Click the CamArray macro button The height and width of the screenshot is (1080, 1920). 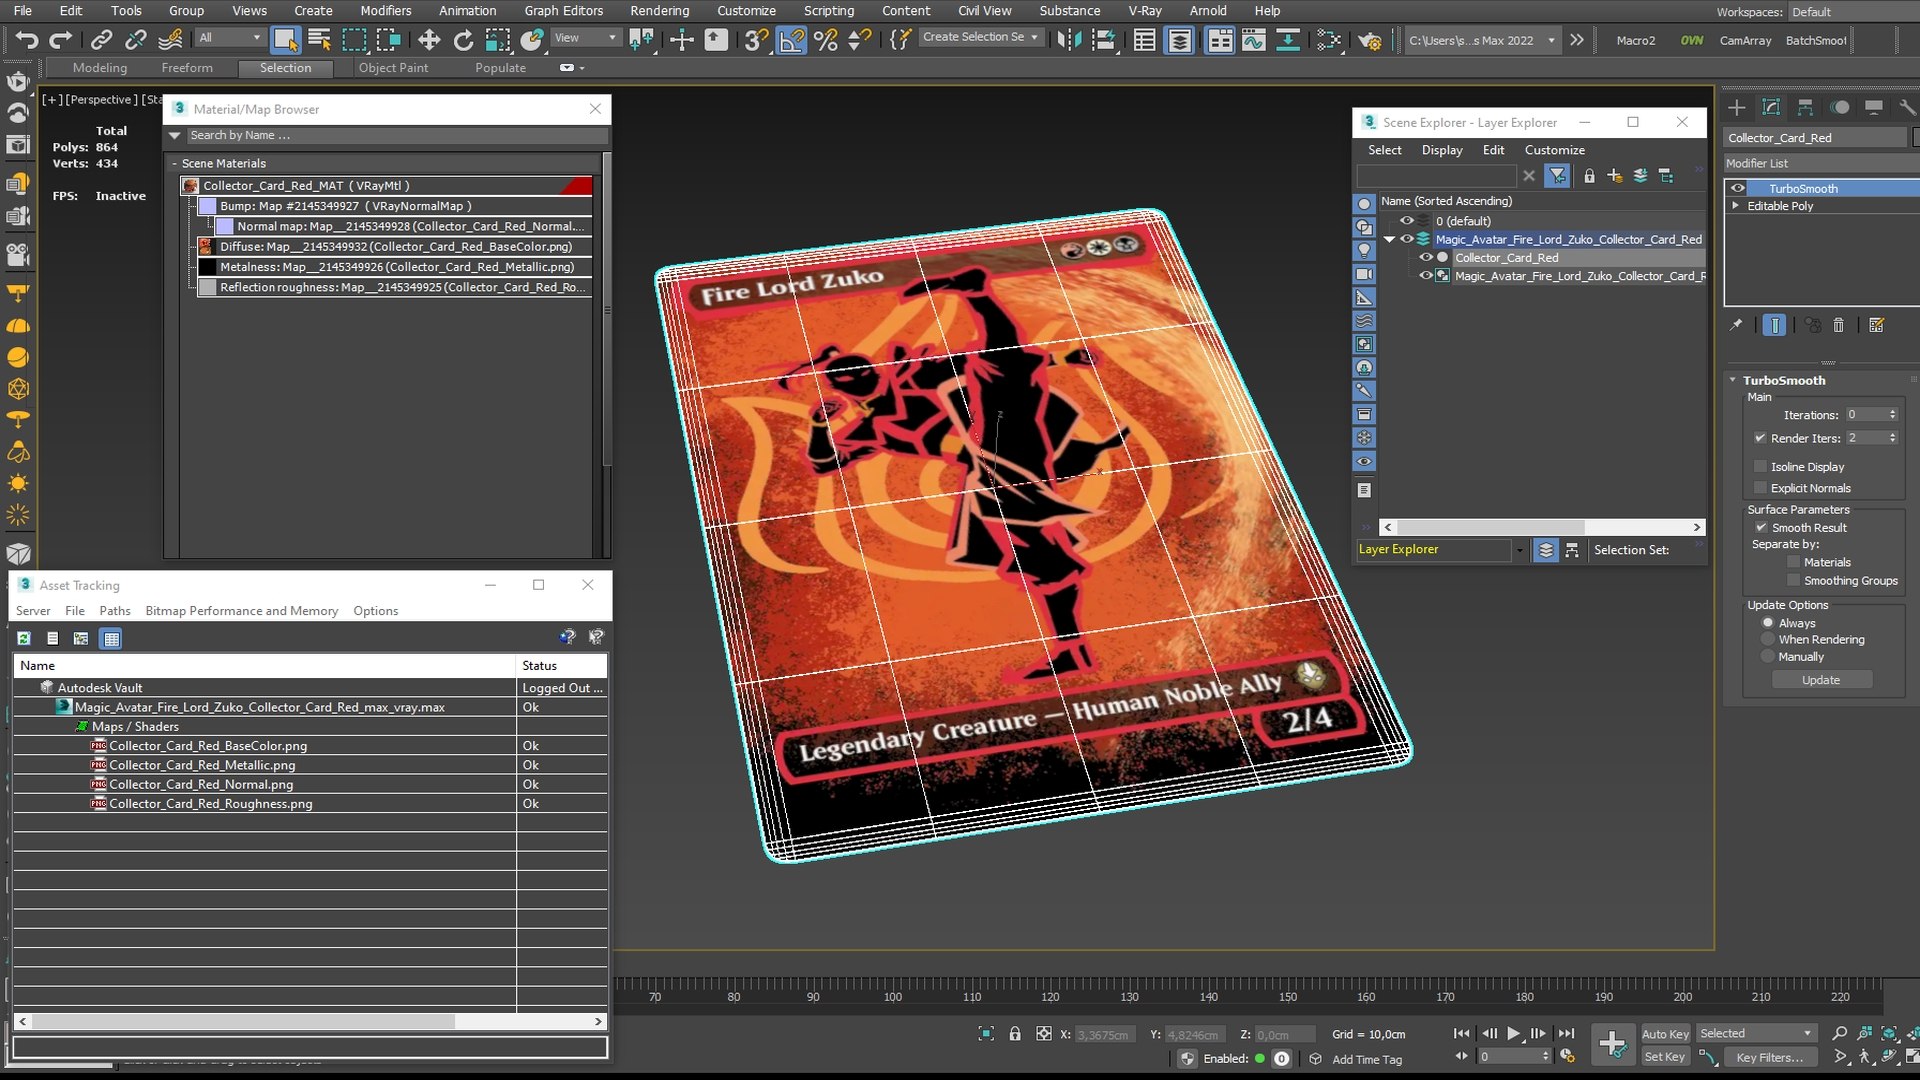pyautogui.click(x=1745, y=41)
